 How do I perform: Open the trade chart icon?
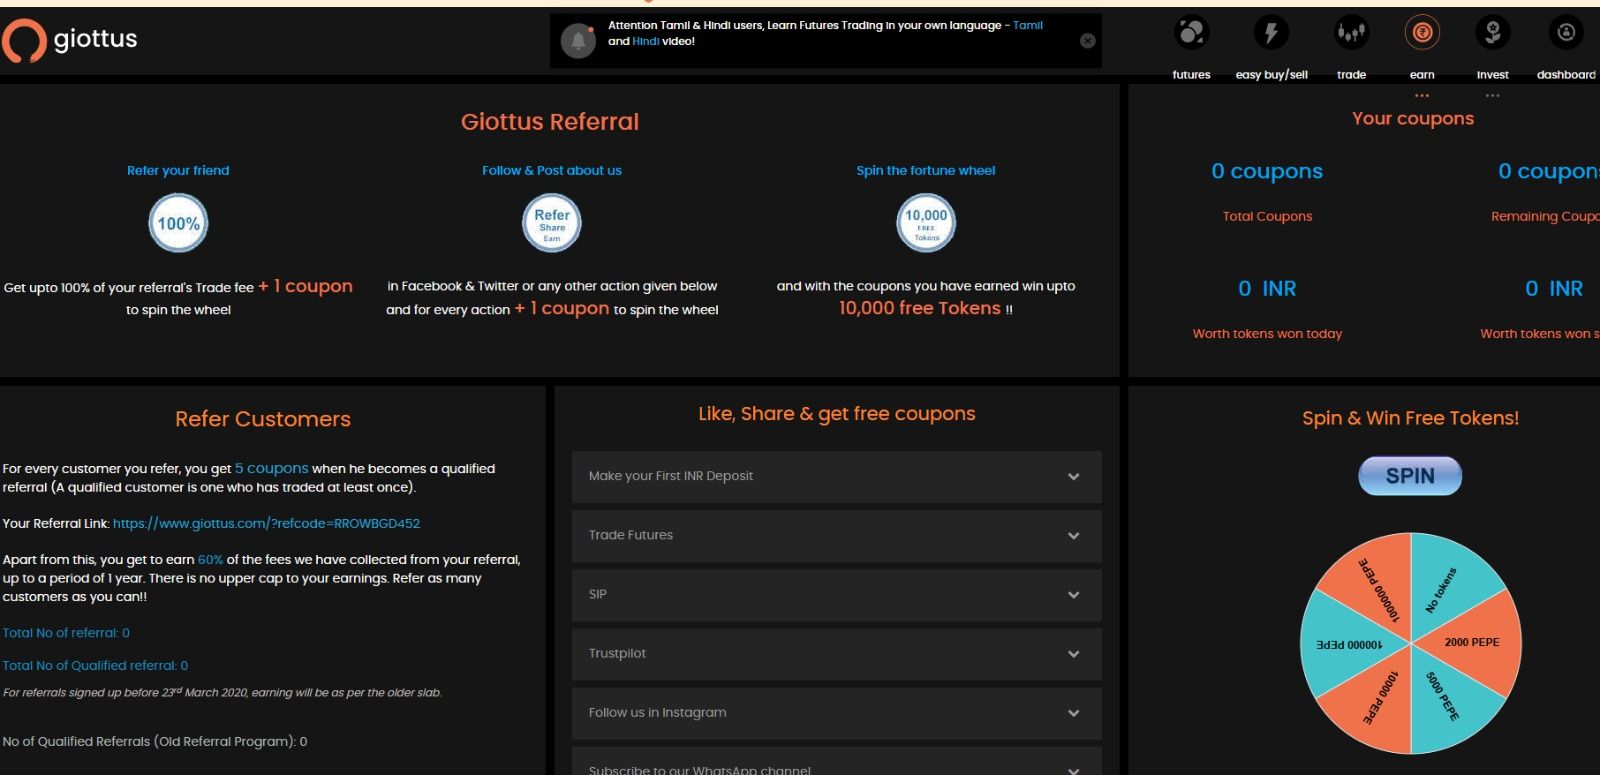(x=1351, y=34)
